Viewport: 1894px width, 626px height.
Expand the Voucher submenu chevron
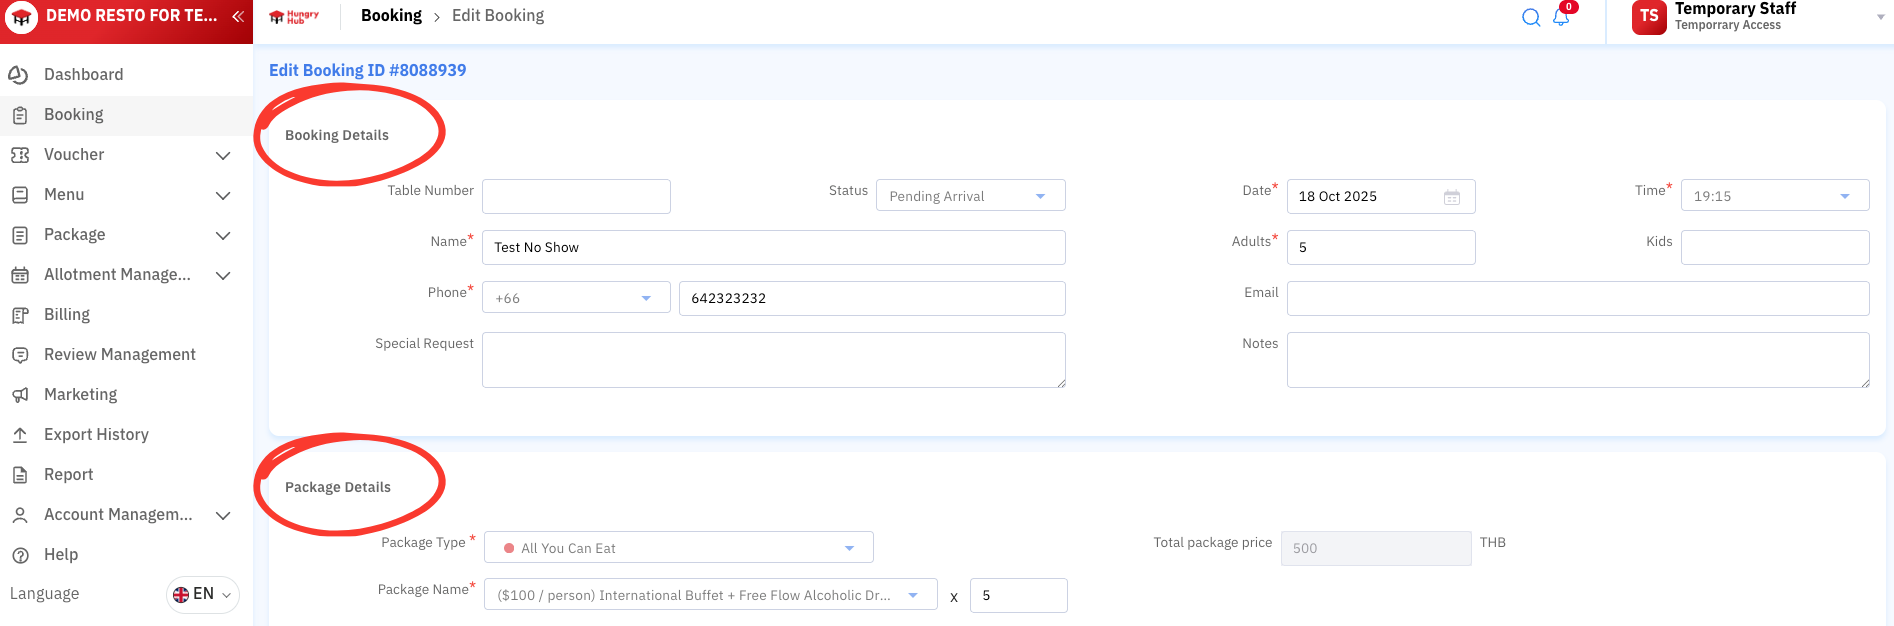coord(223,155)
